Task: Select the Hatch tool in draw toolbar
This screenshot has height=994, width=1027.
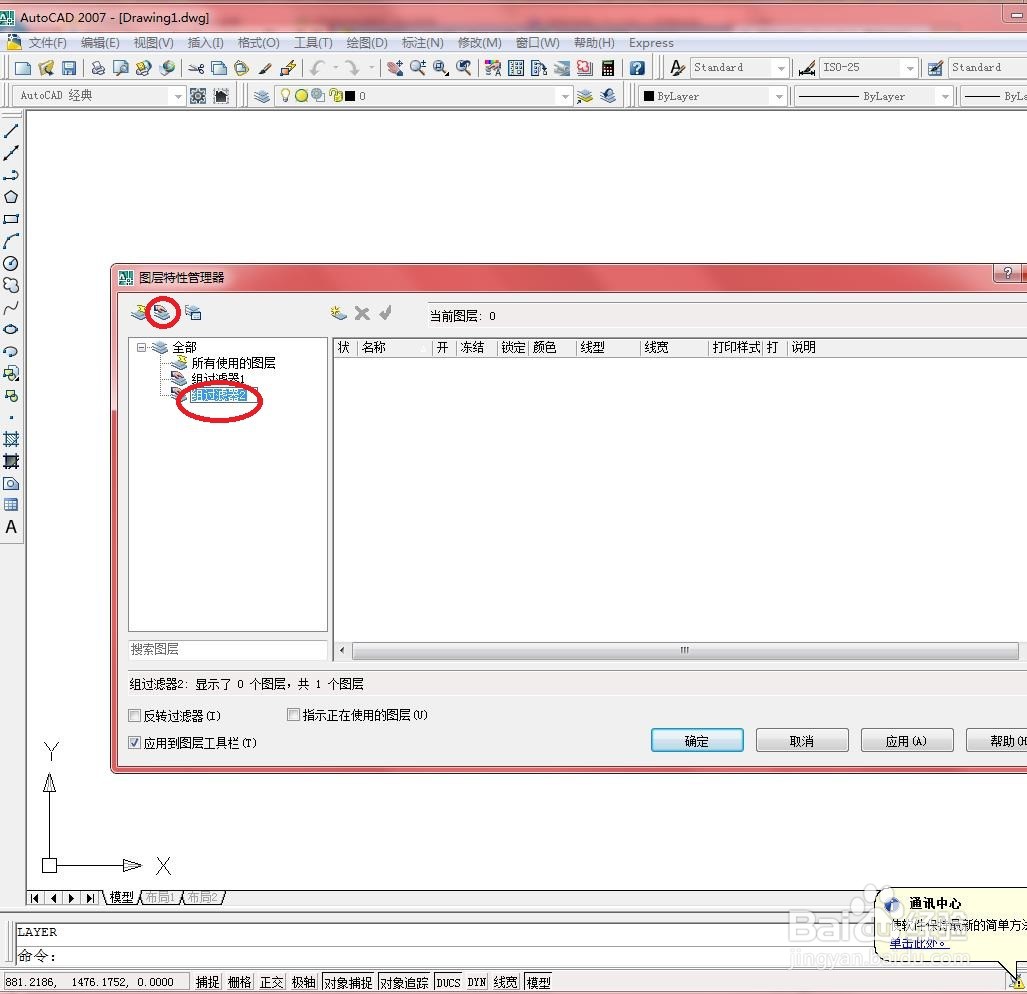Action: pyautogui.click(x=11, y=439)
